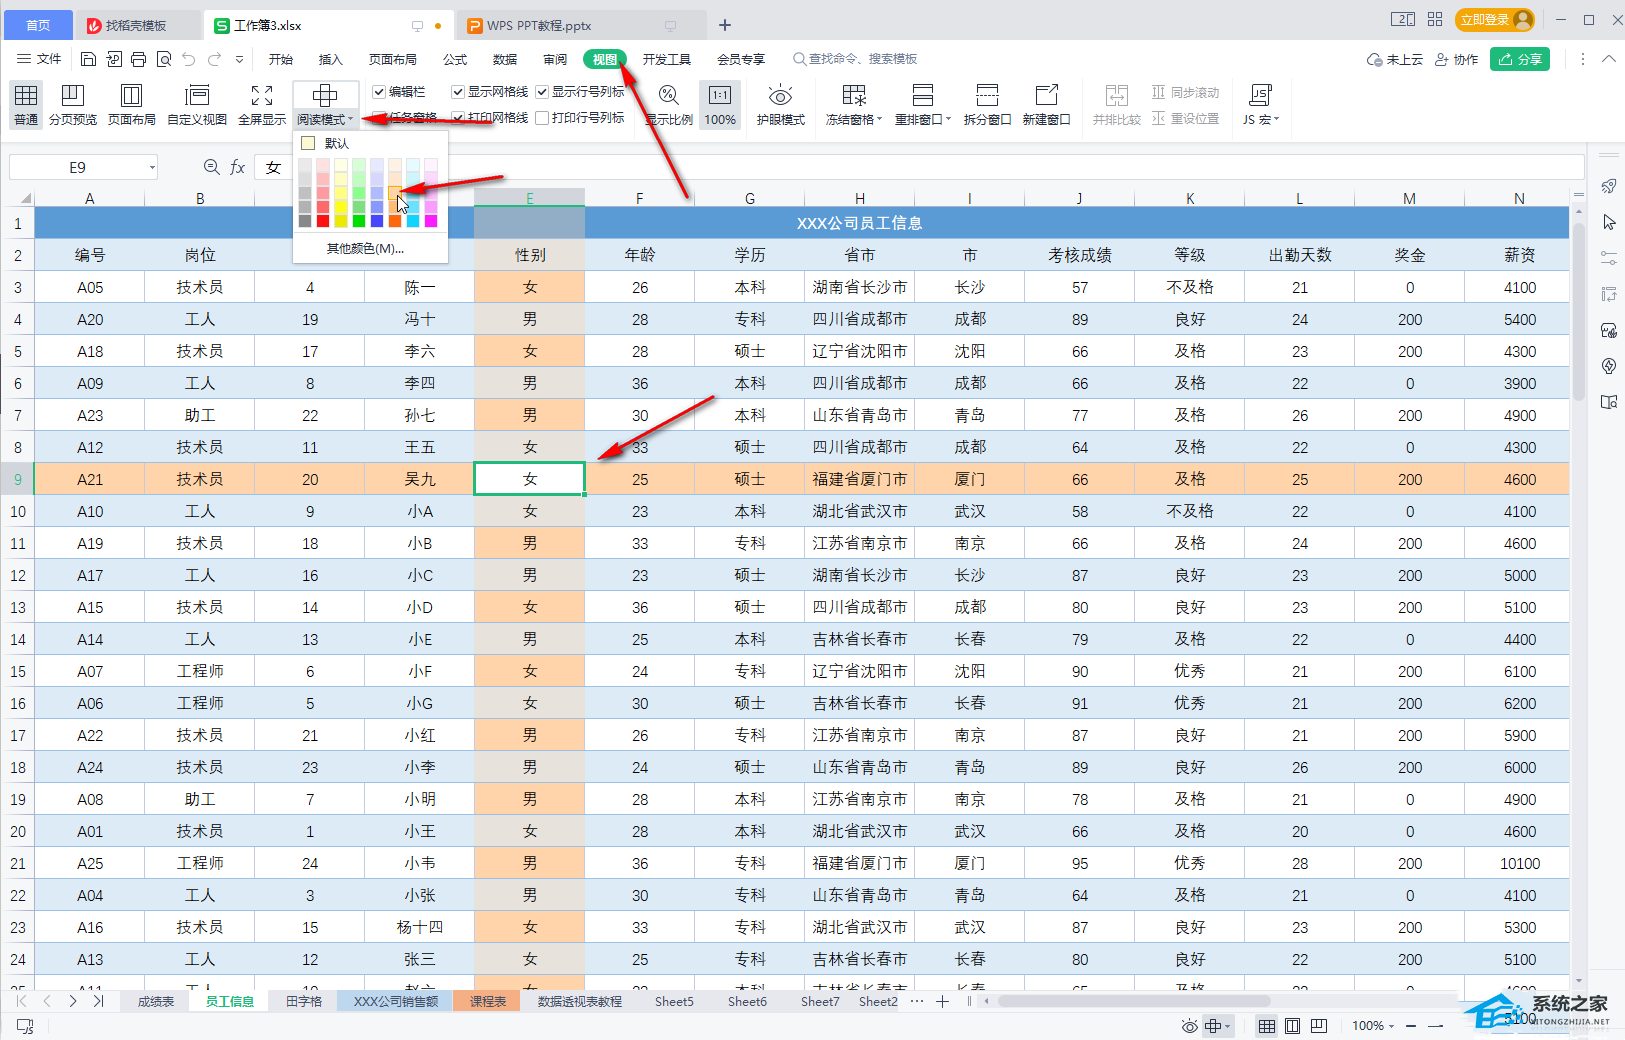Enable 打印行号列标 checkbox
The image size is (1625, 1040).
542,118
